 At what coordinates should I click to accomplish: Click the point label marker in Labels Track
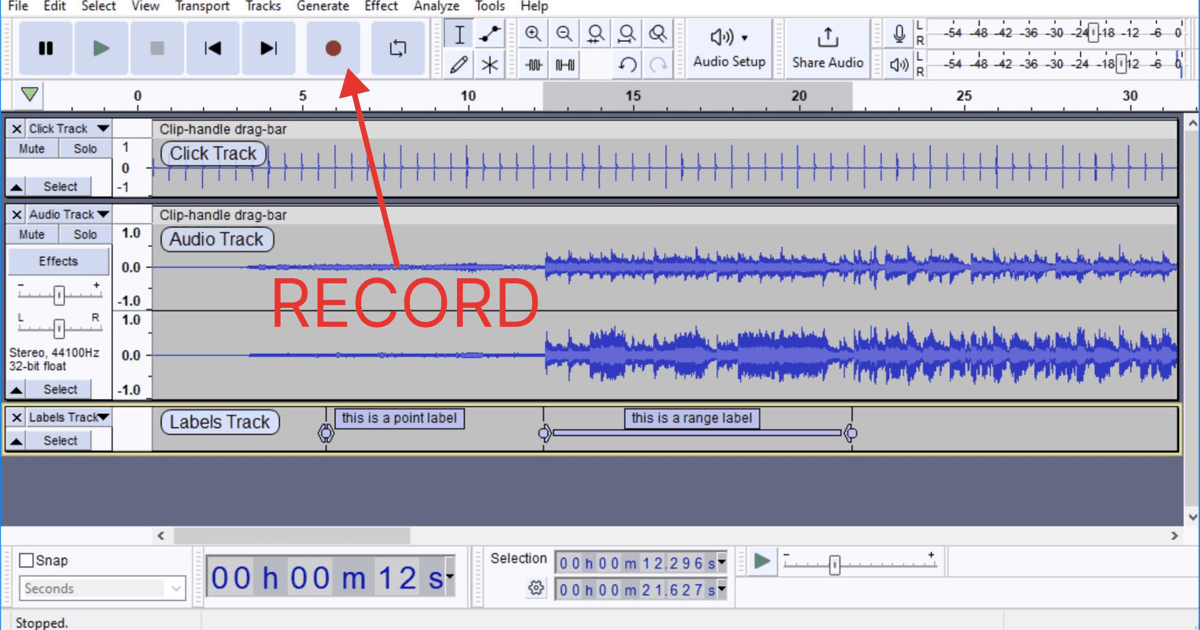point(326,432)
